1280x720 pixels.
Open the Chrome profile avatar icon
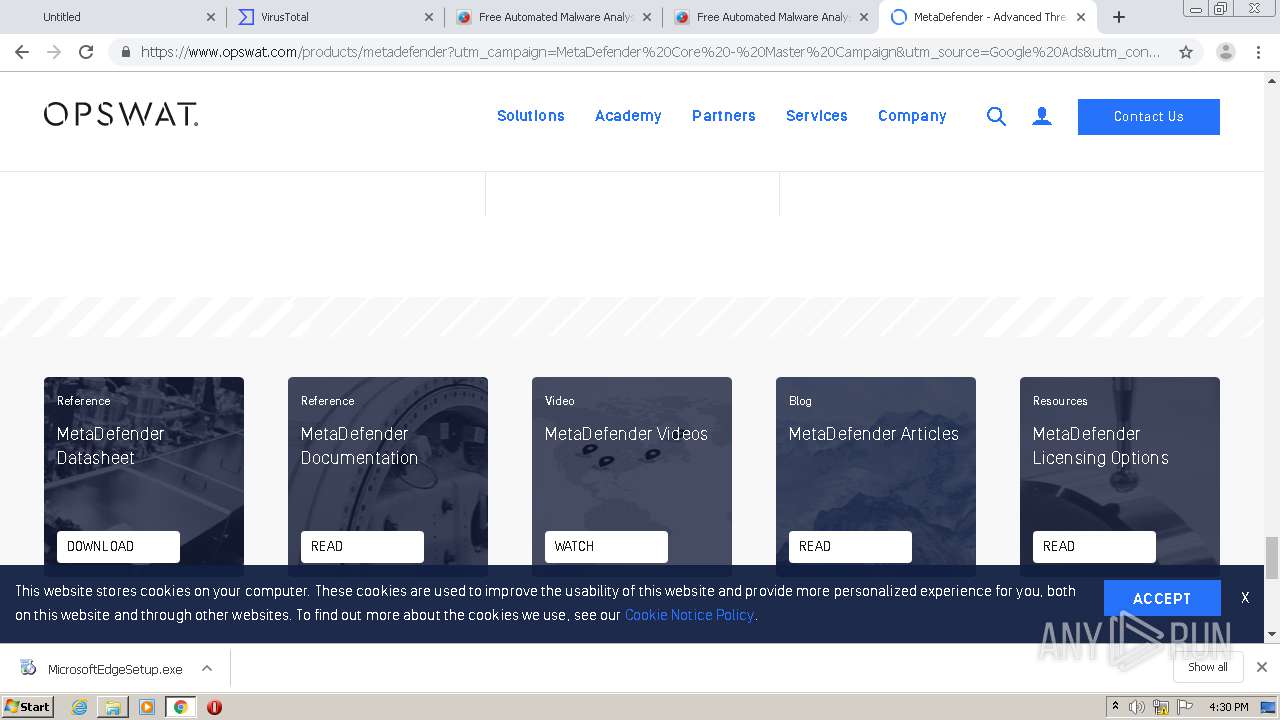click(x=1226, y=52)
